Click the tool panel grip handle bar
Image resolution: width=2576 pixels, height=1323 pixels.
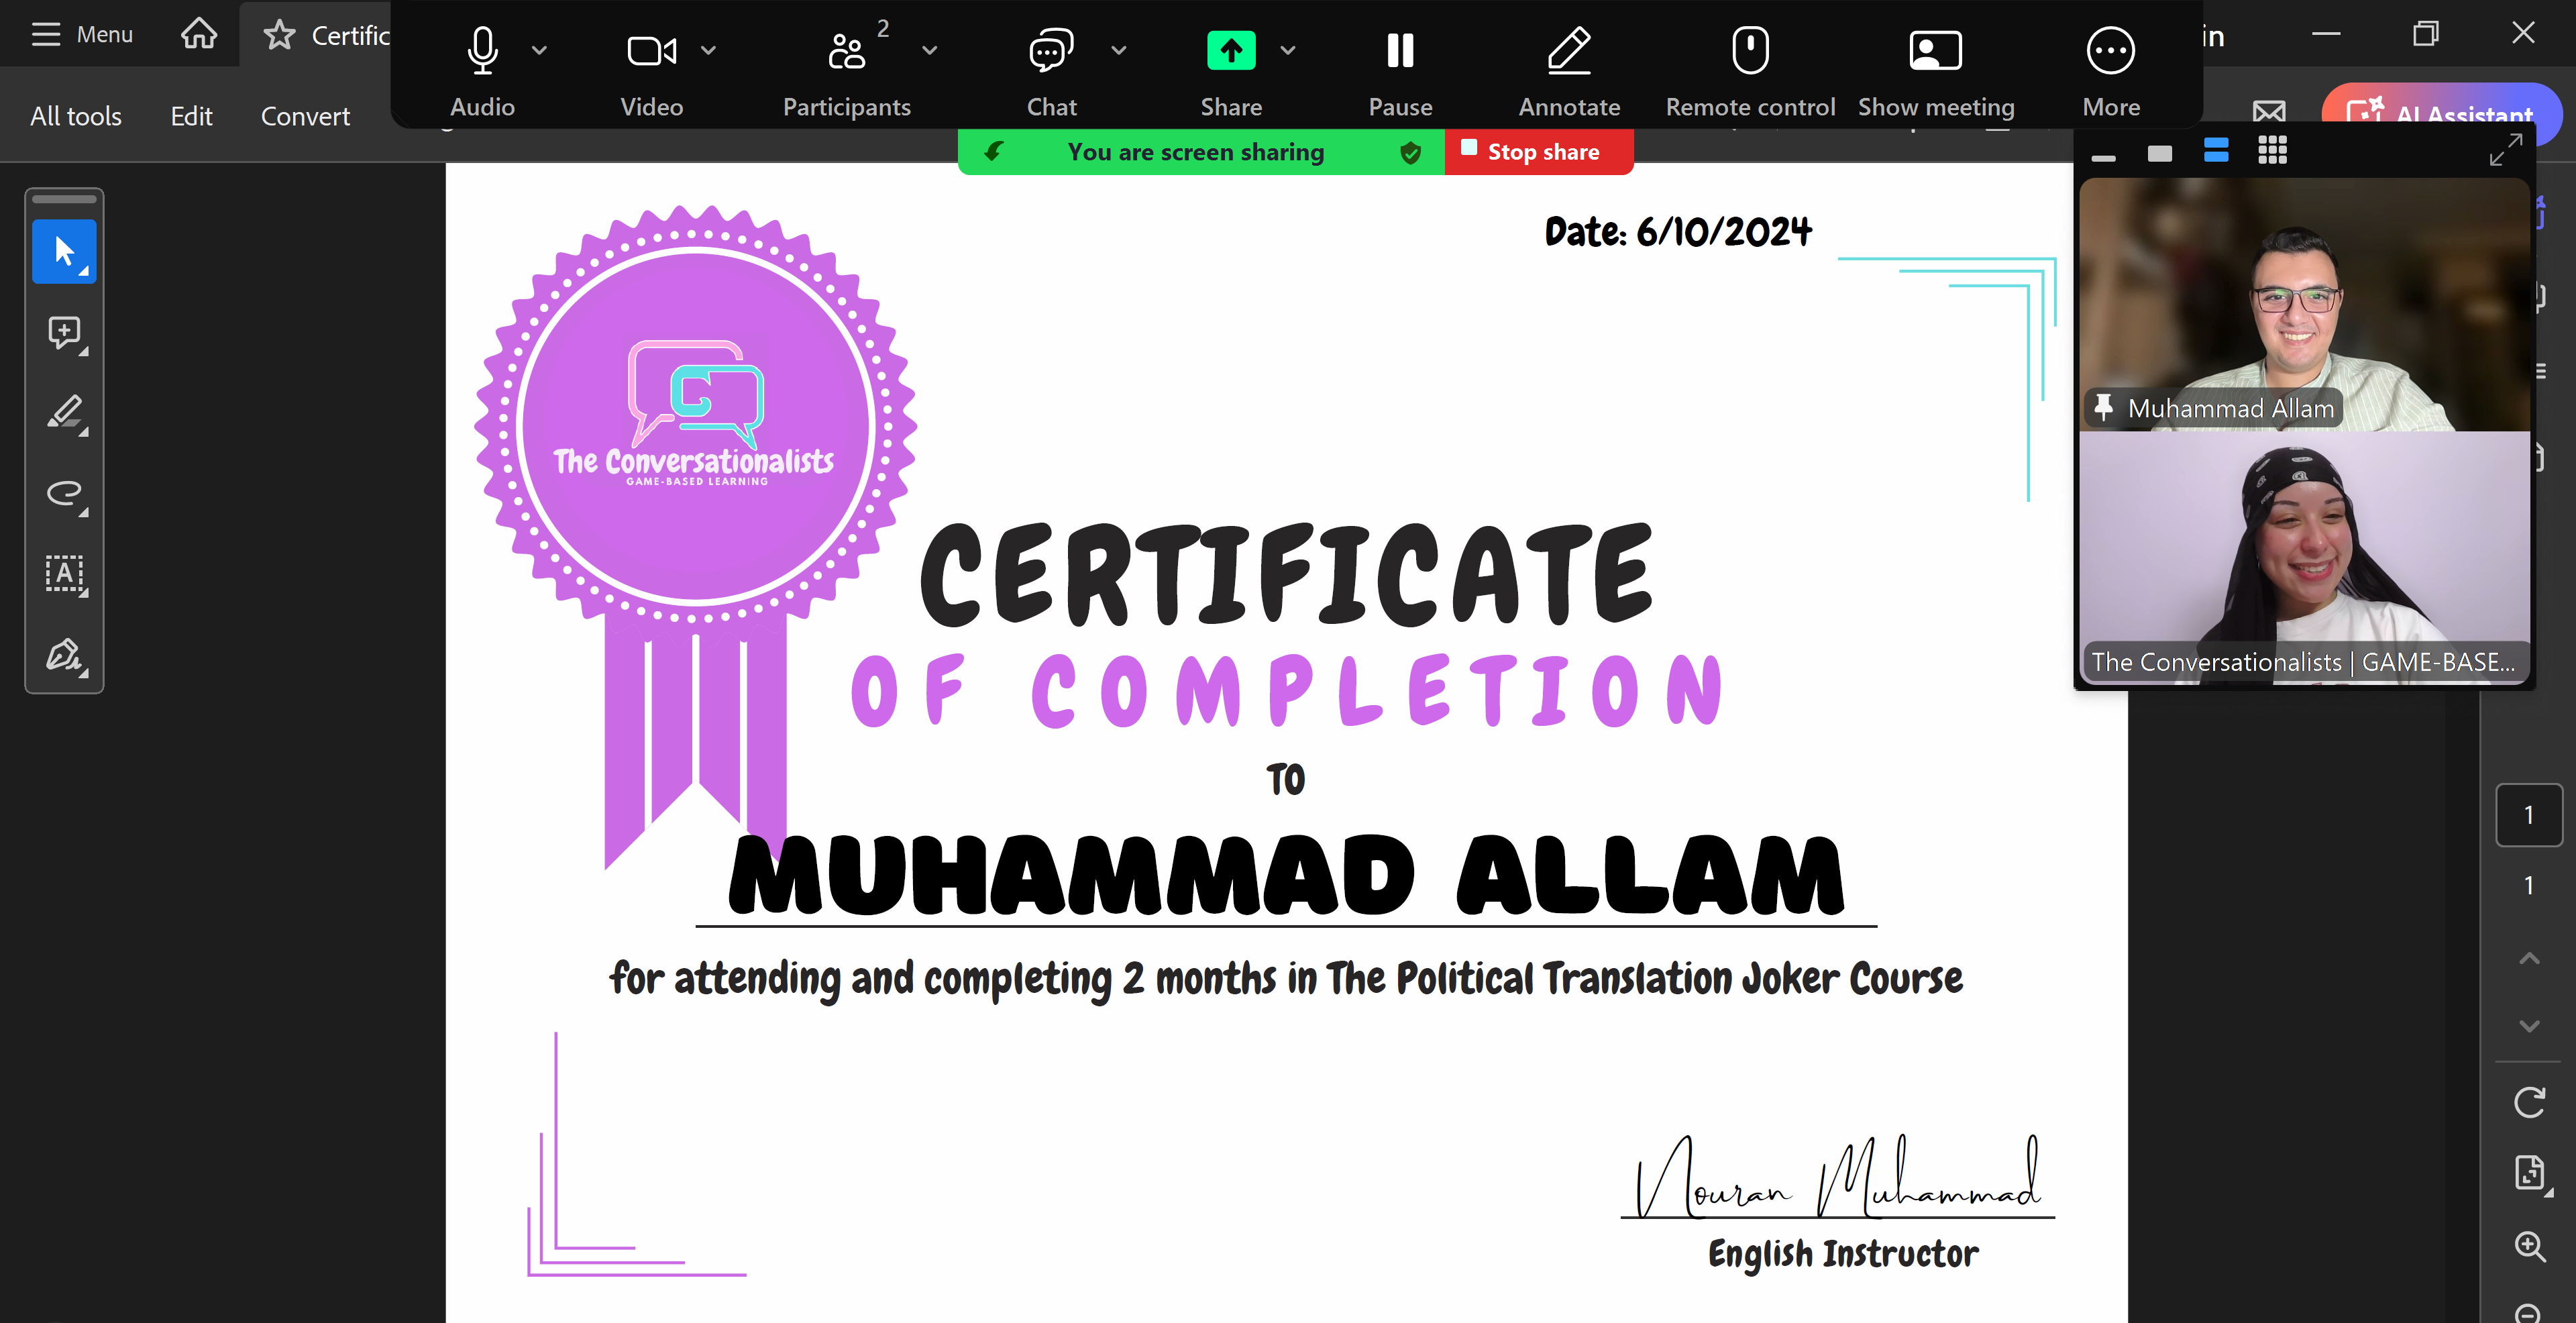(65, 199)
